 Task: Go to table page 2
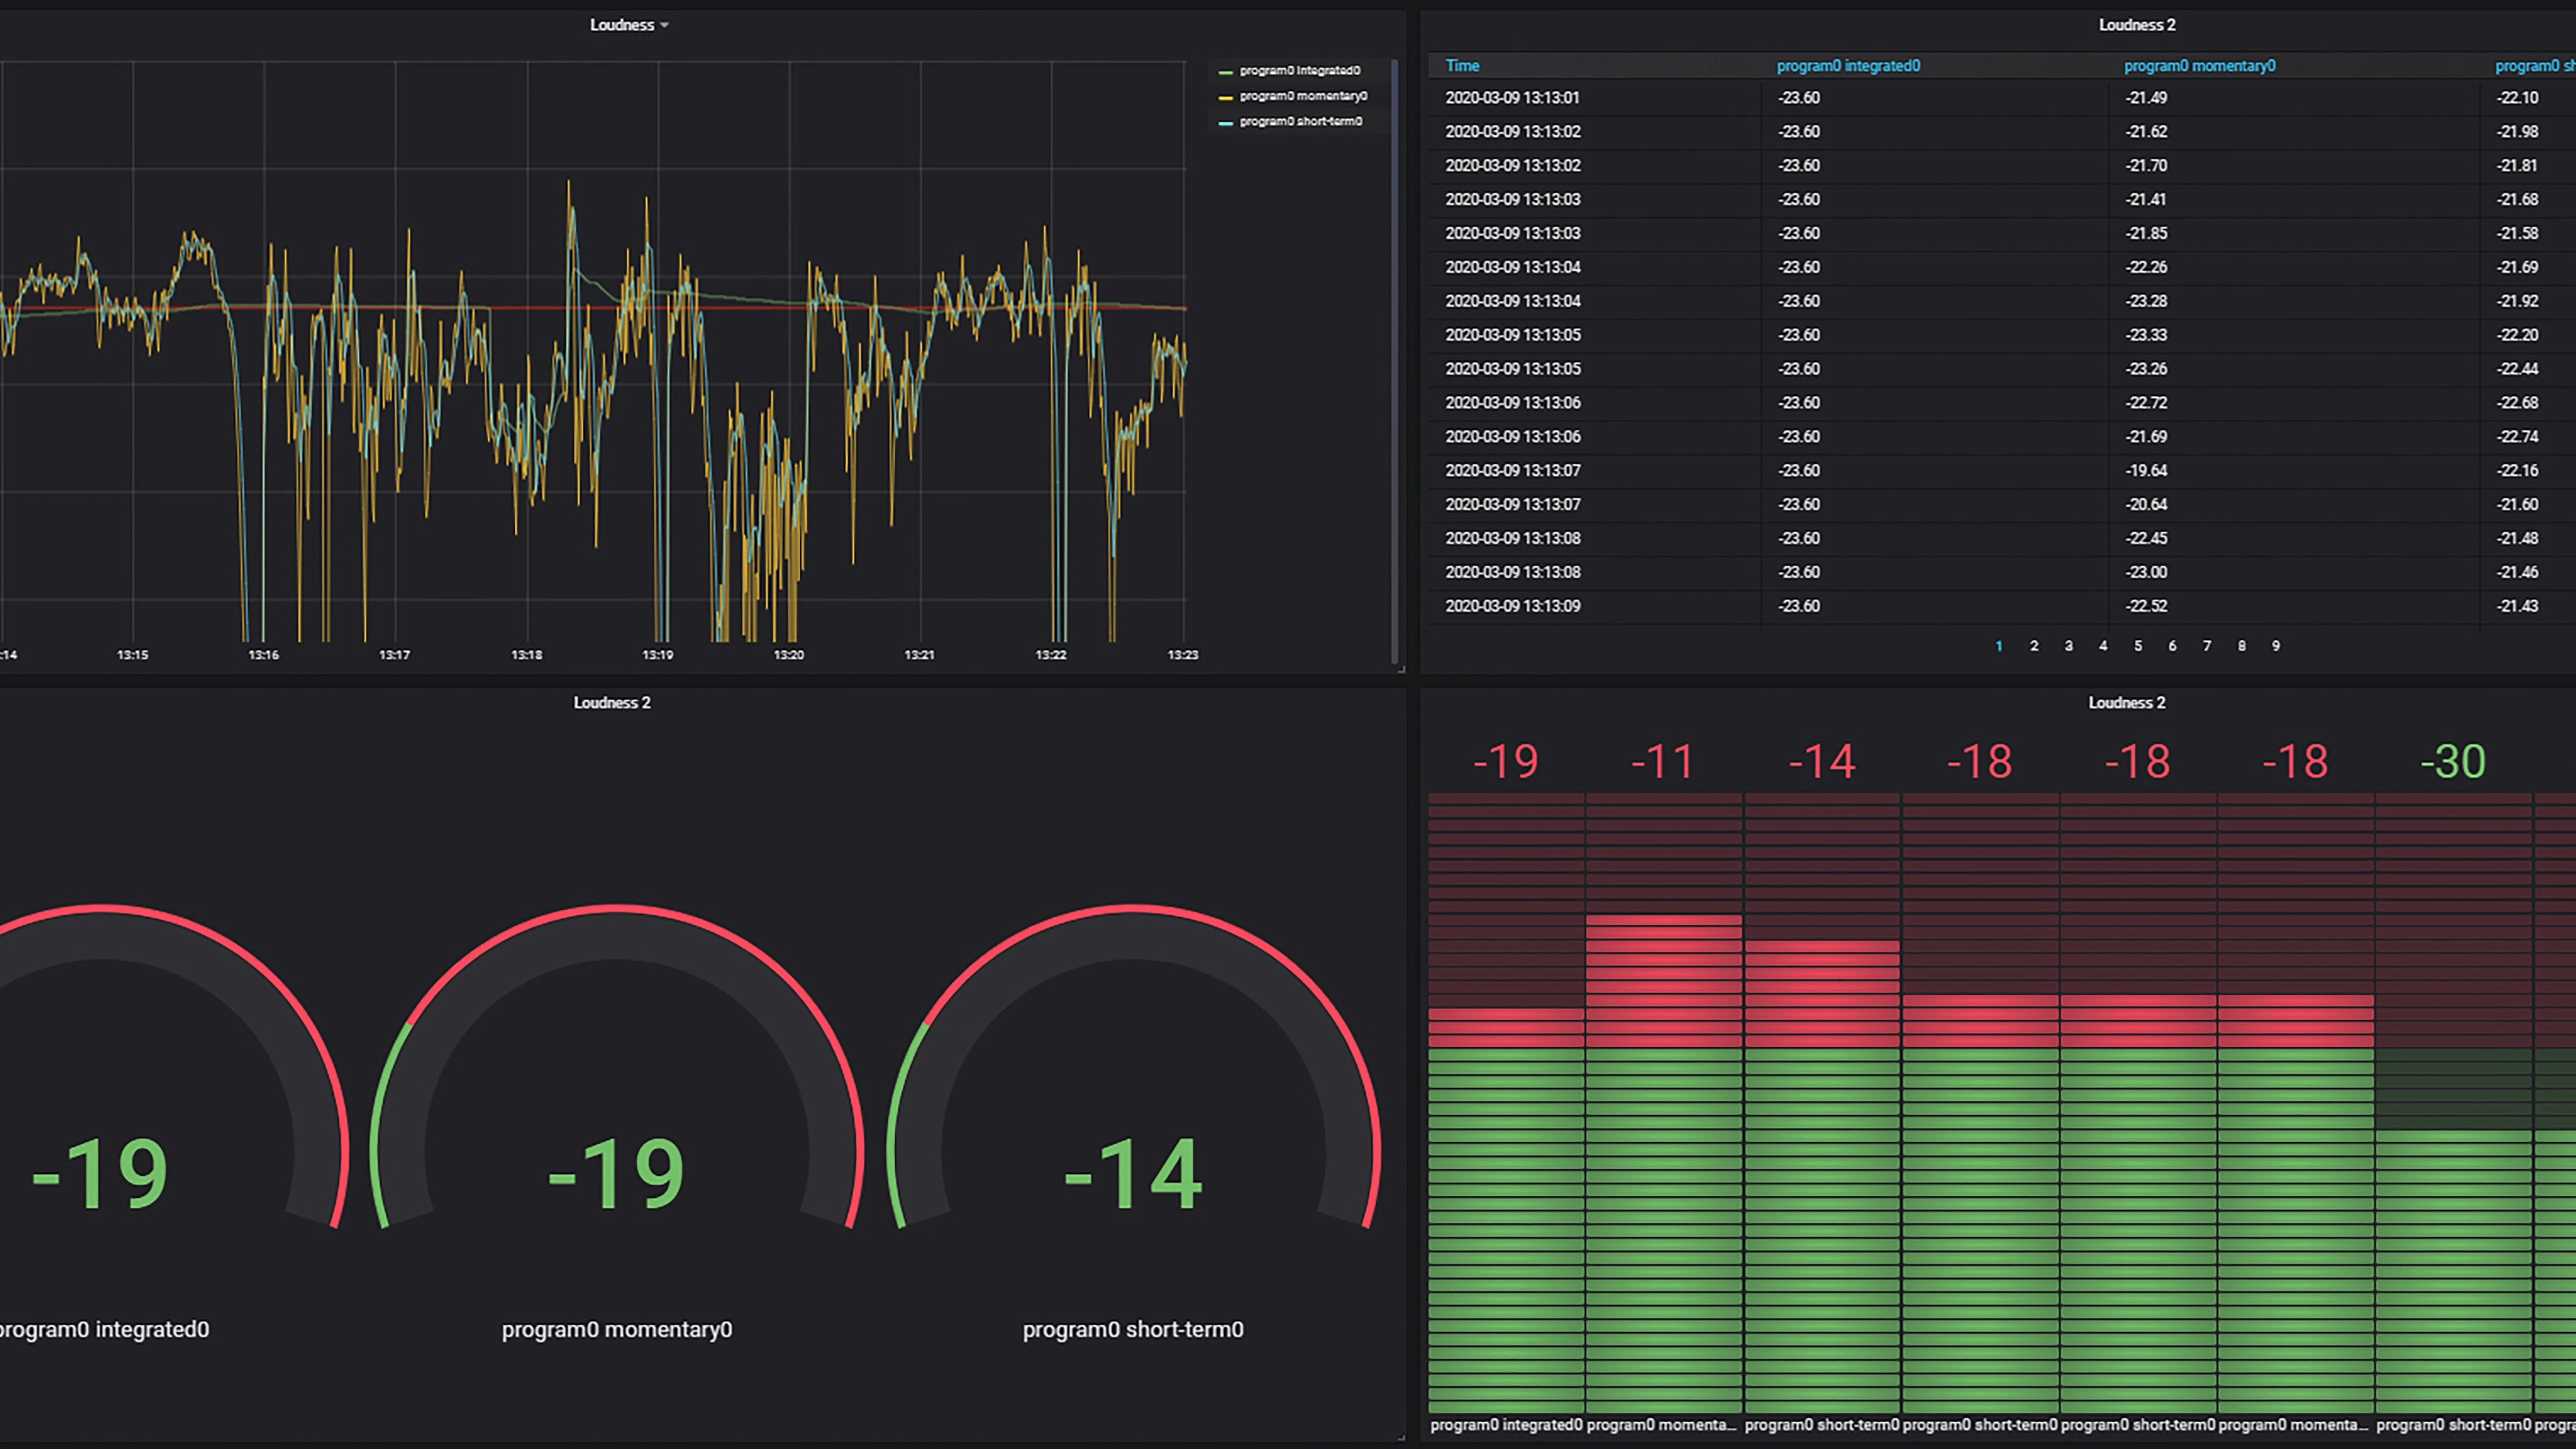point(2033,646)
